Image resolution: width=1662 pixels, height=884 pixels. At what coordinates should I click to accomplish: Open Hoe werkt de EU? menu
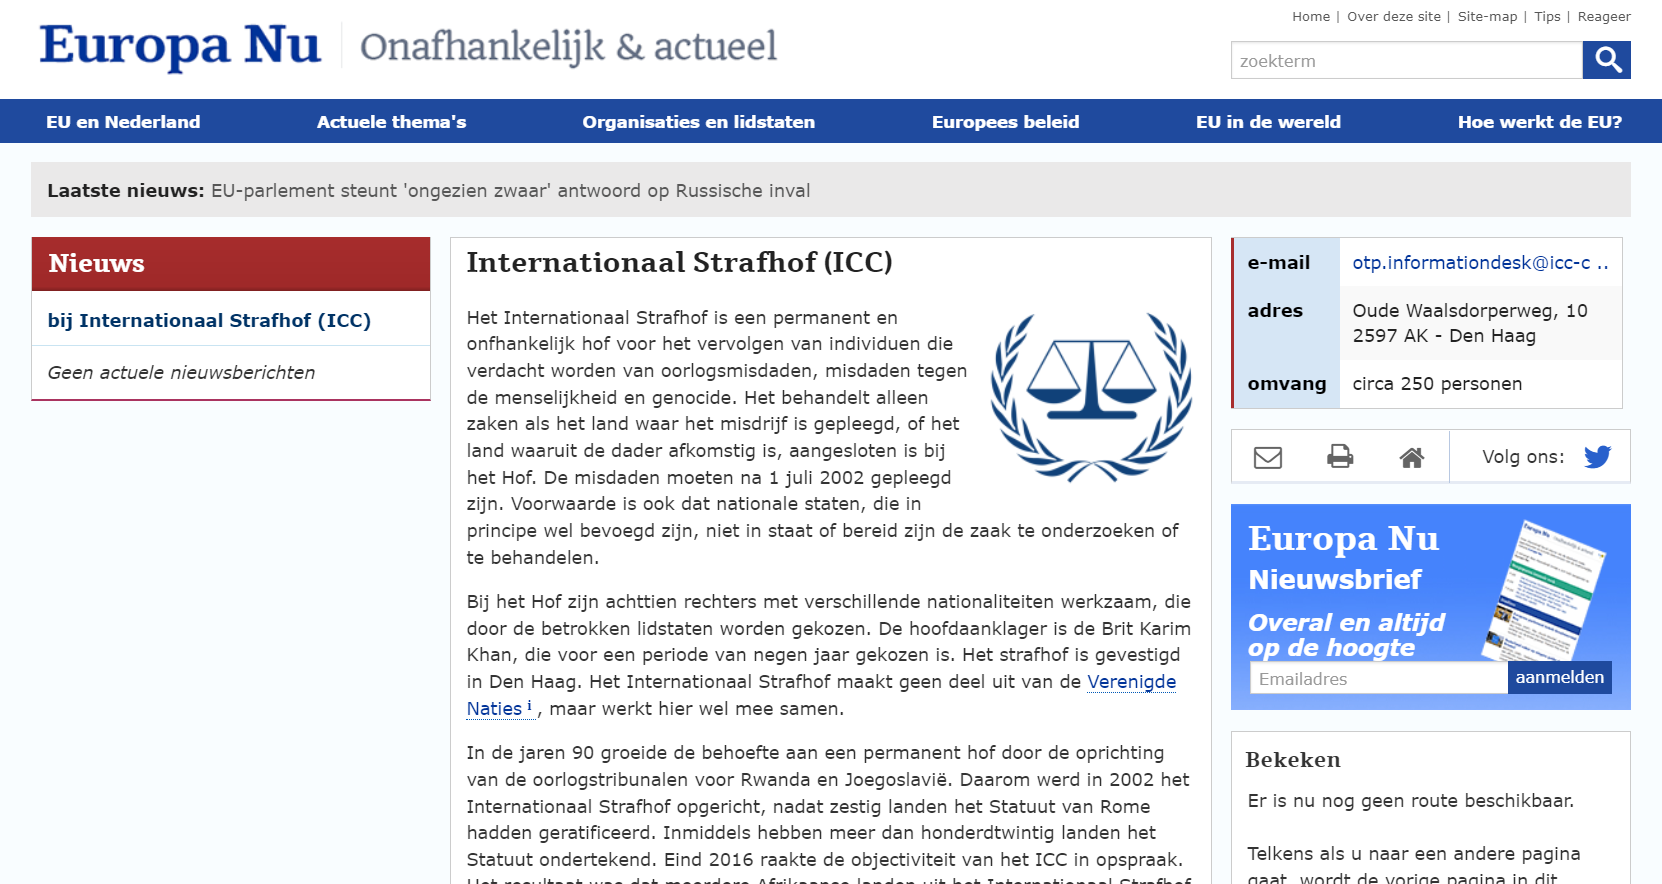click(x=1539, y=122)
